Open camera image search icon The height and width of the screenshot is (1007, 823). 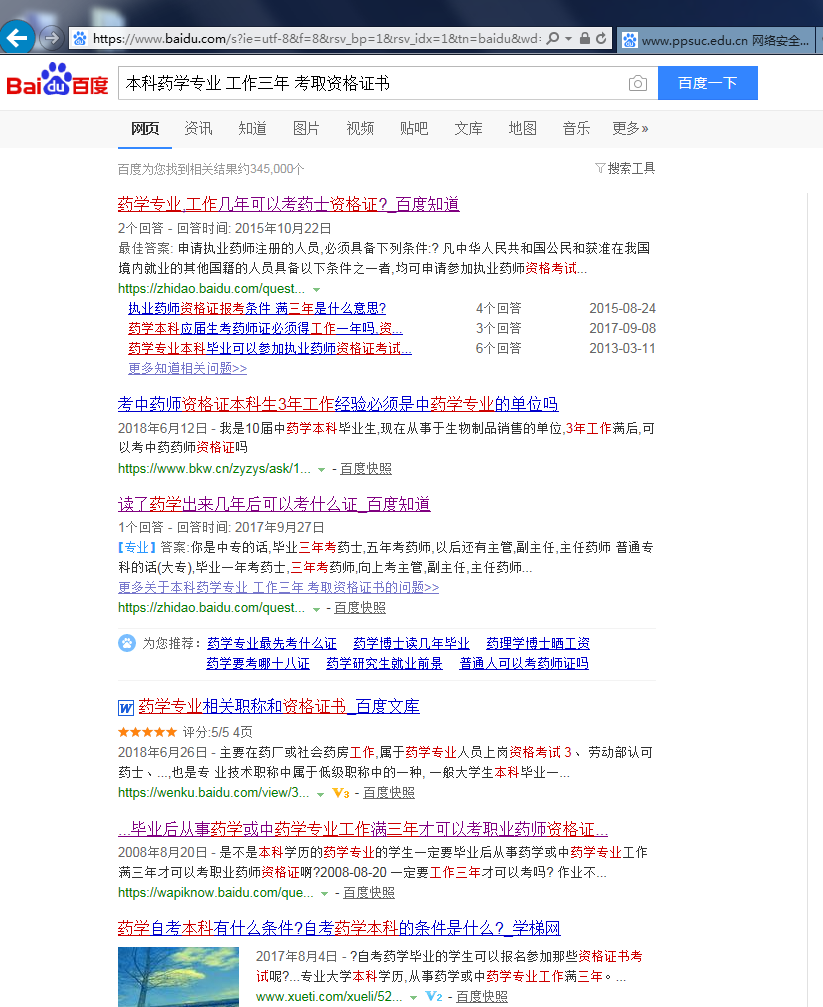(637, 83)
